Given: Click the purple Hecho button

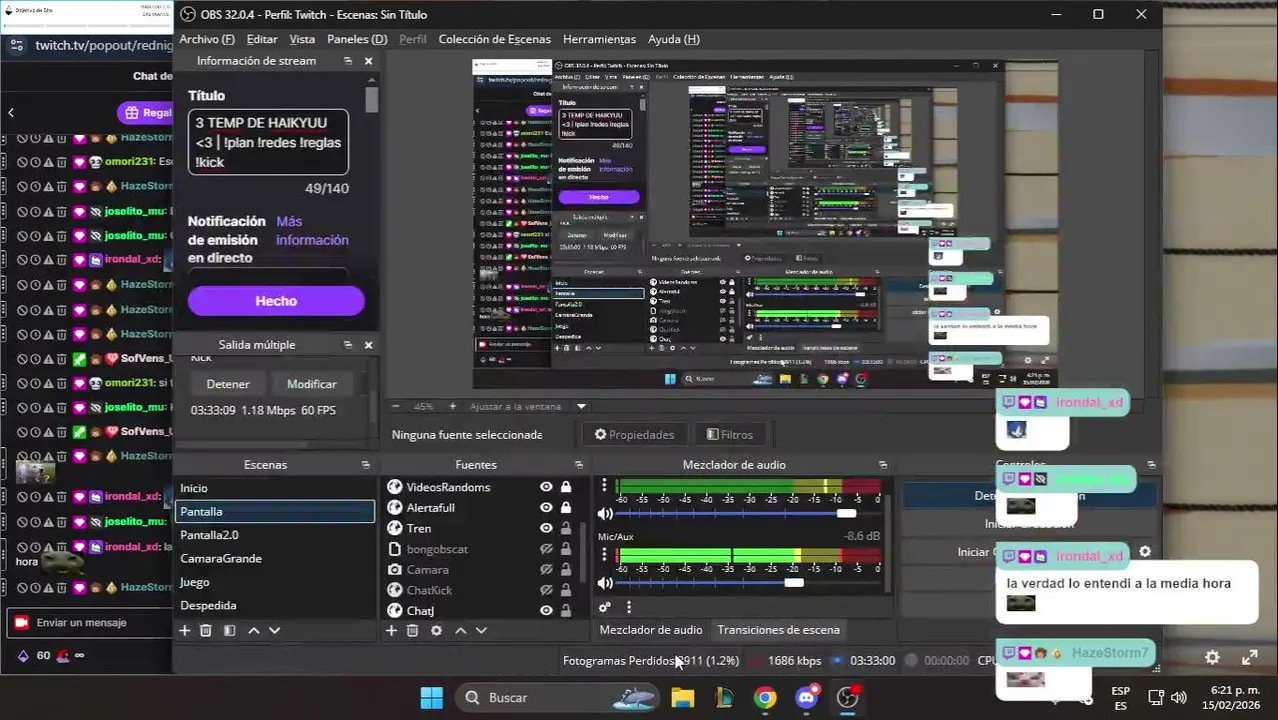Looking at the screenshot, I should [276, 301].
